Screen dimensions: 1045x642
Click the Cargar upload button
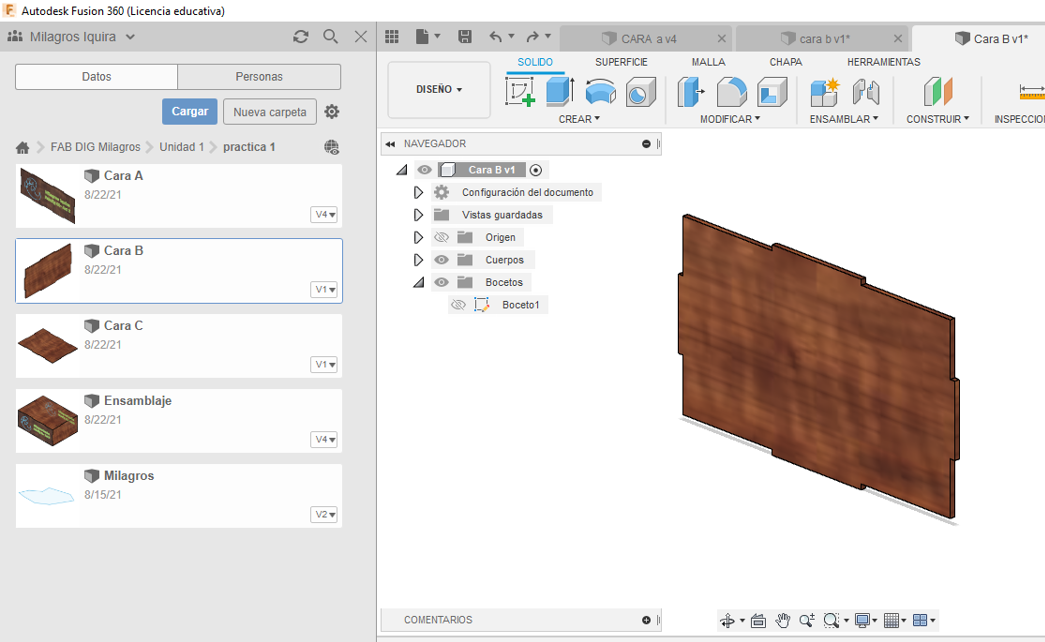tap(189, 111)
